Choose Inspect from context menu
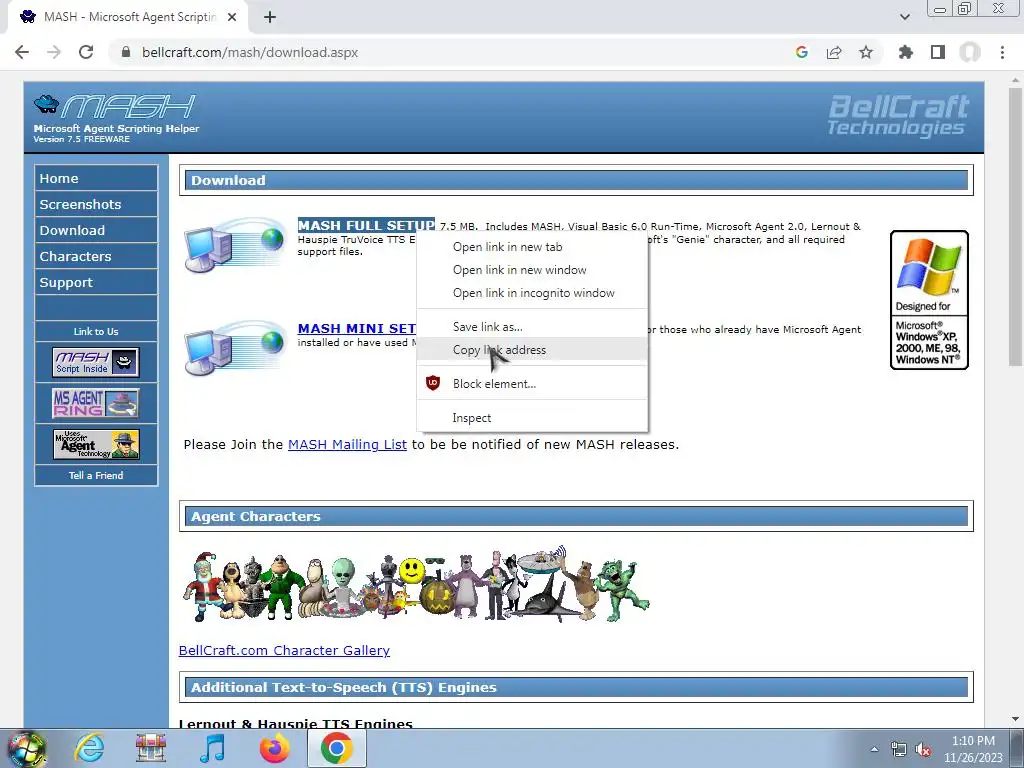1024x768 pixels. click(x=532, y=417)
